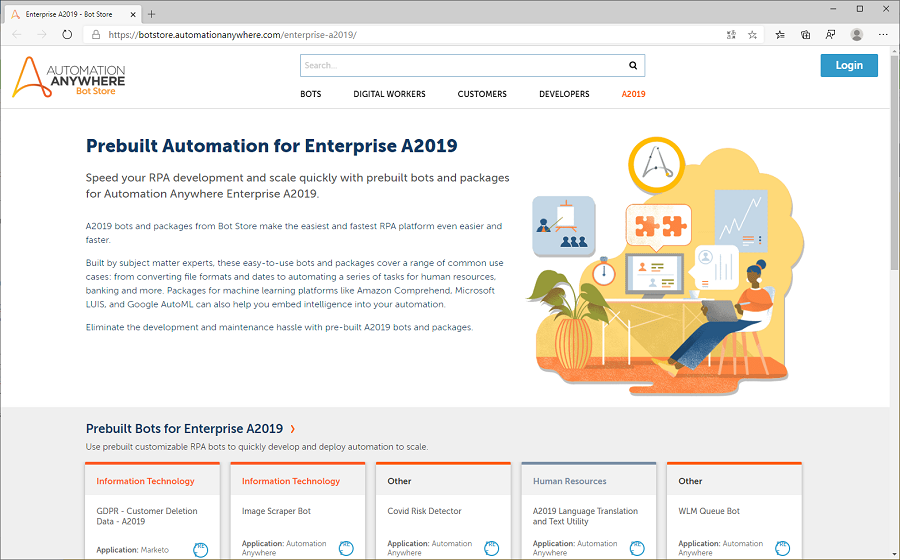Click the Login button
900x560 pixels.
click(849, 65)
